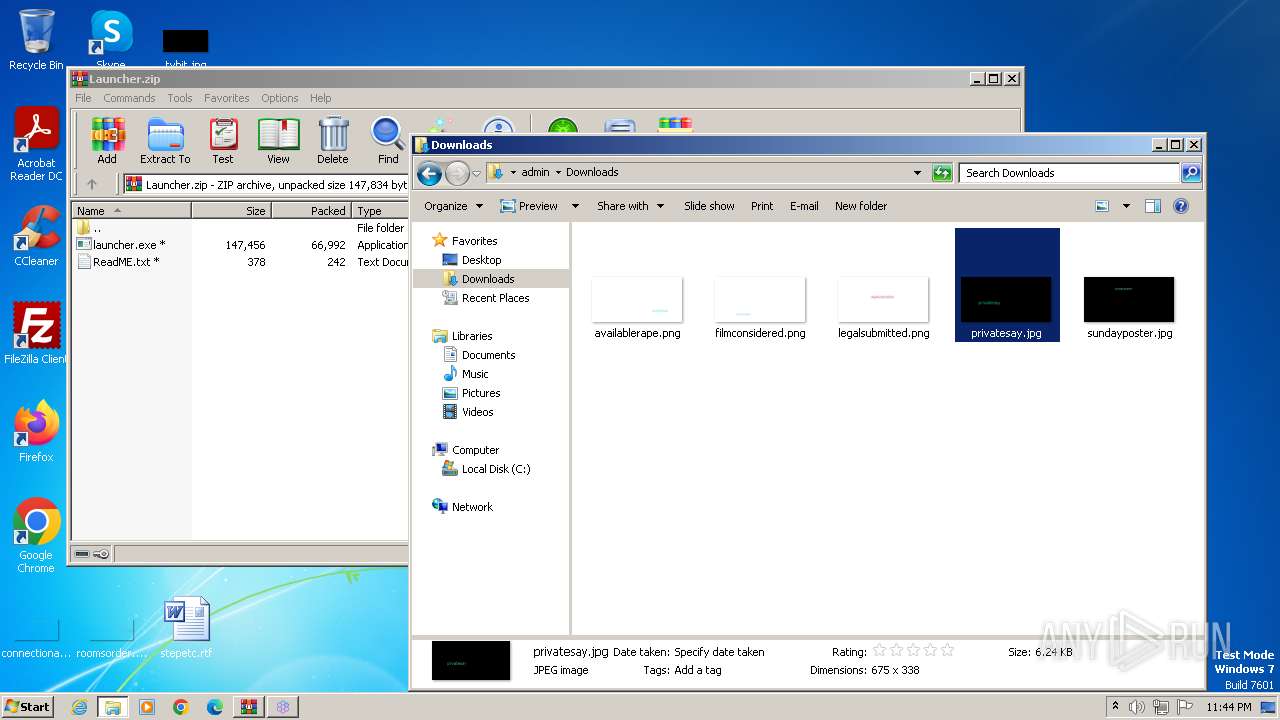Expand the address bar history dropdown
The height and width of the screenshot is (720, 1280).
917,173
